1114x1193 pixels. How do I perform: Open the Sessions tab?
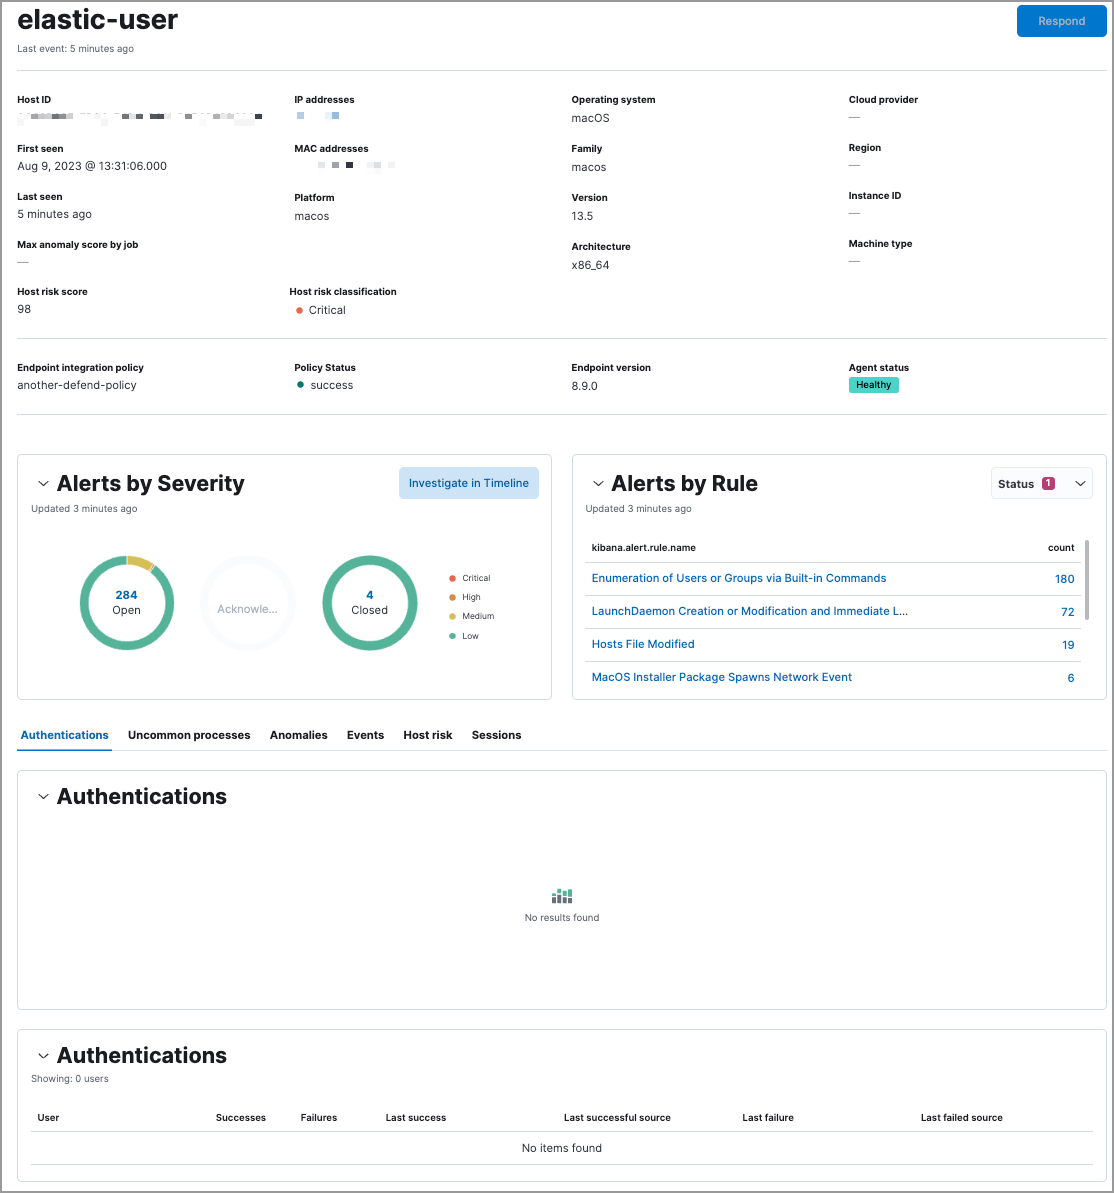pos(496,735)
